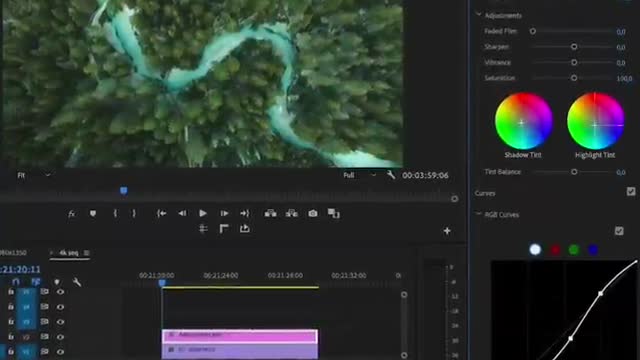Collapse the RGB Curves section

pos(478,213)
